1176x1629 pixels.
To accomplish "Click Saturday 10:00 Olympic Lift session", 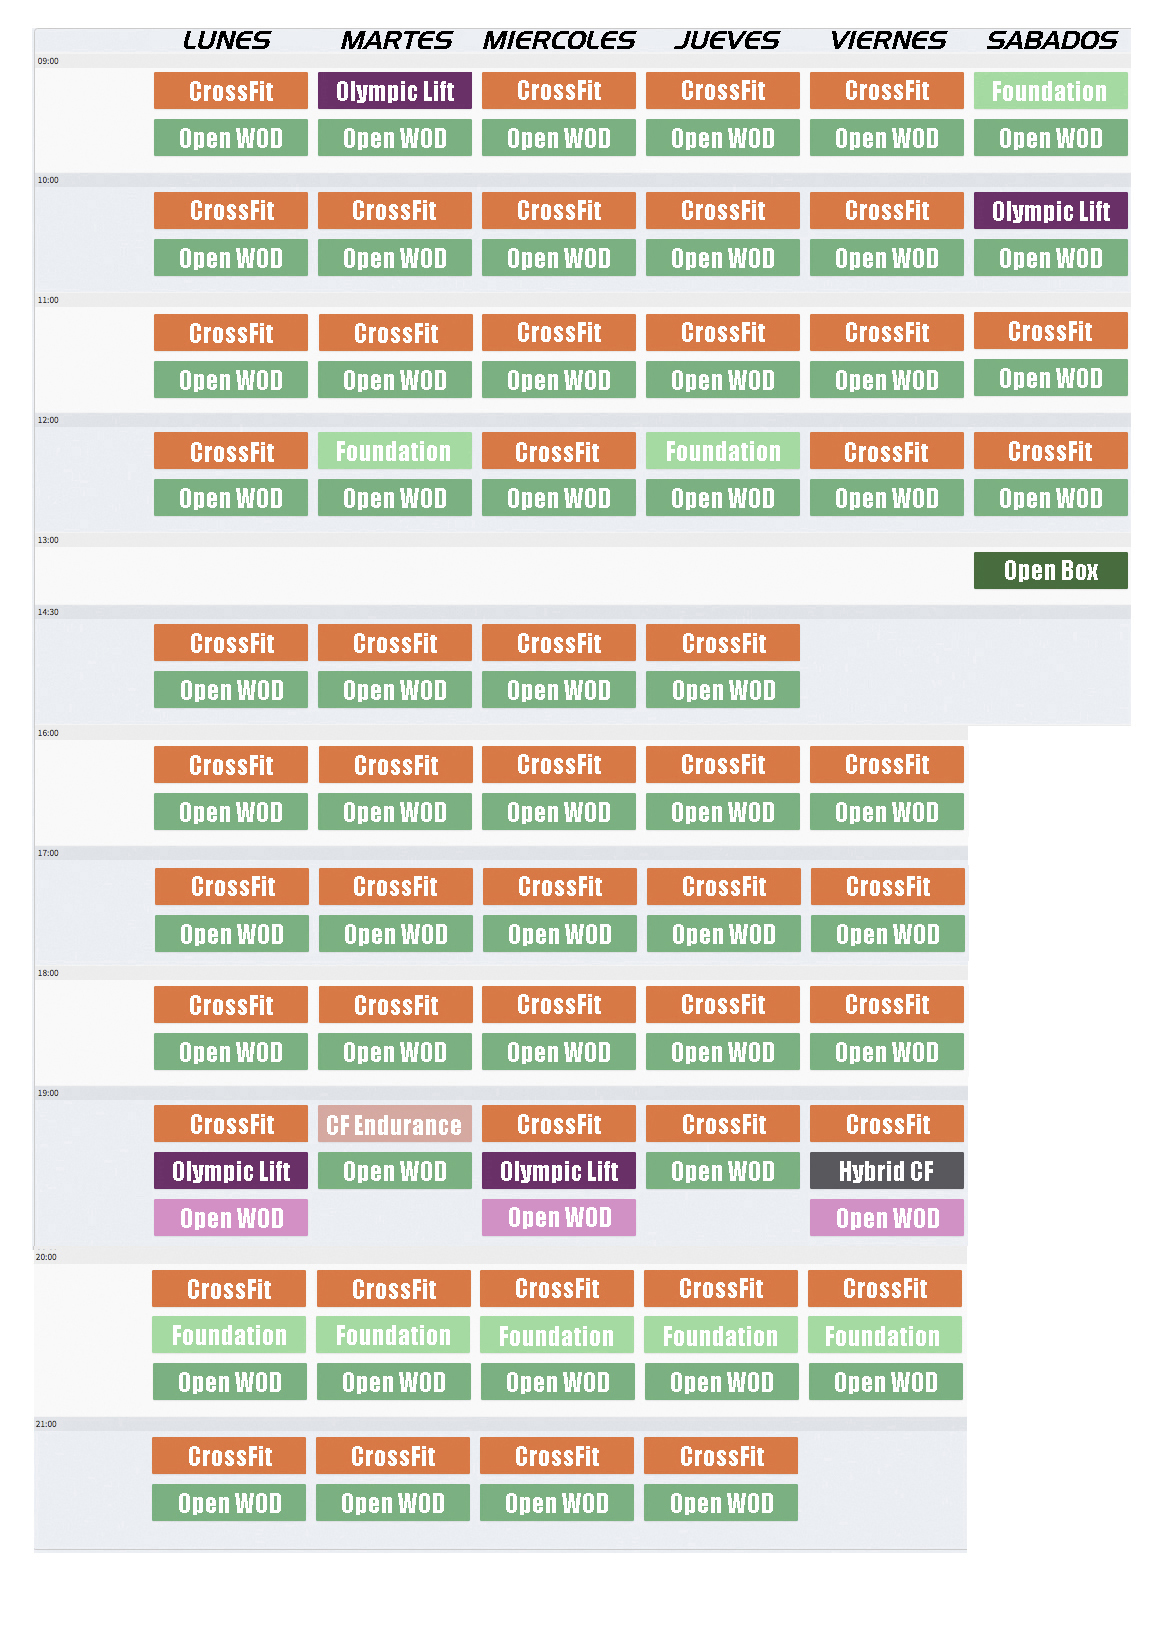I will (x=1050, y=211).
